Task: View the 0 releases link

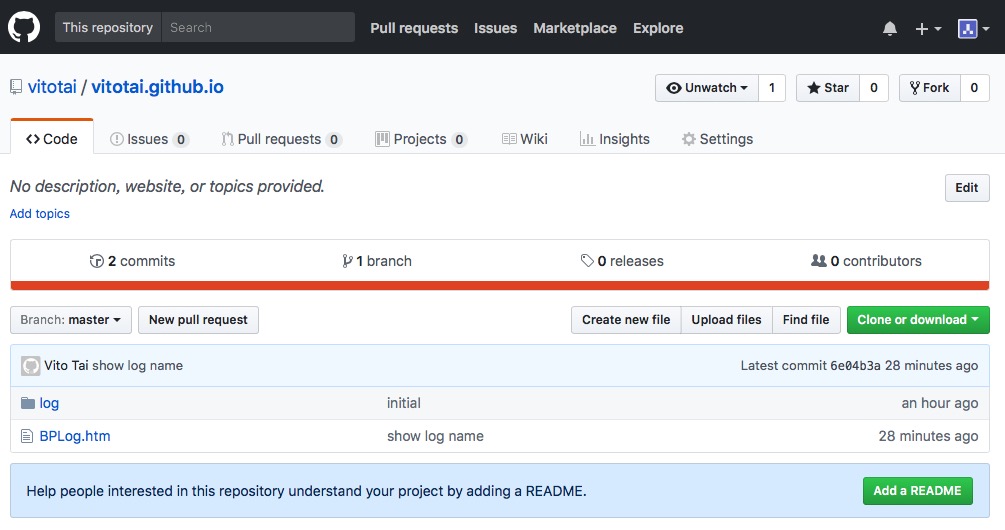Action: [x=622, y=261]
